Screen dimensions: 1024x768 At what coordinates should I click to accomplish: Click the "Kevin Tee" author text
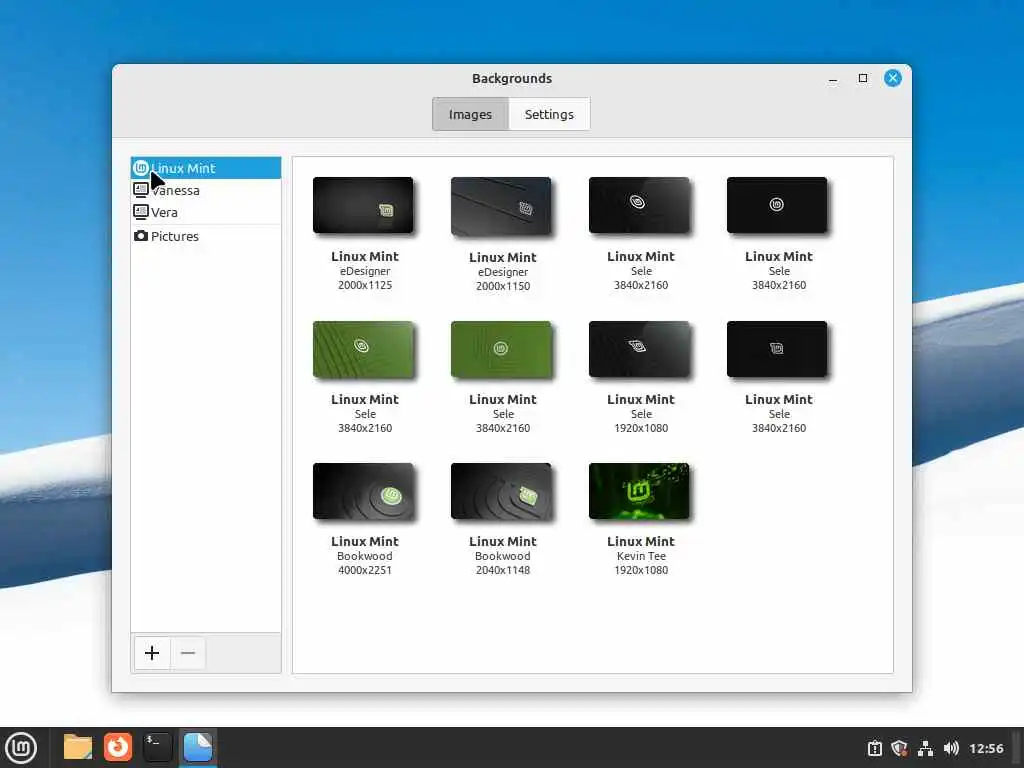[x=641, y=556]
